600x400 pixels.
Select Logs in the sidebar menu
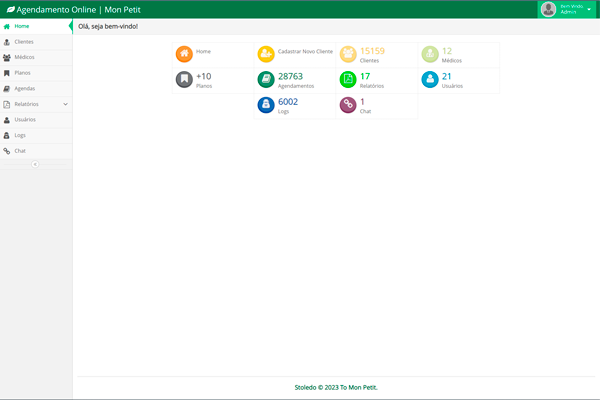pos(20,135)
